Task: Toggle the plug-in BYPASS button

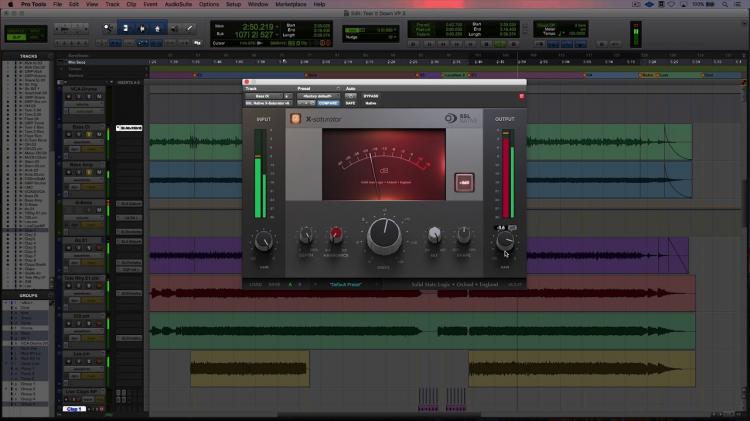Action: point(371,96)
